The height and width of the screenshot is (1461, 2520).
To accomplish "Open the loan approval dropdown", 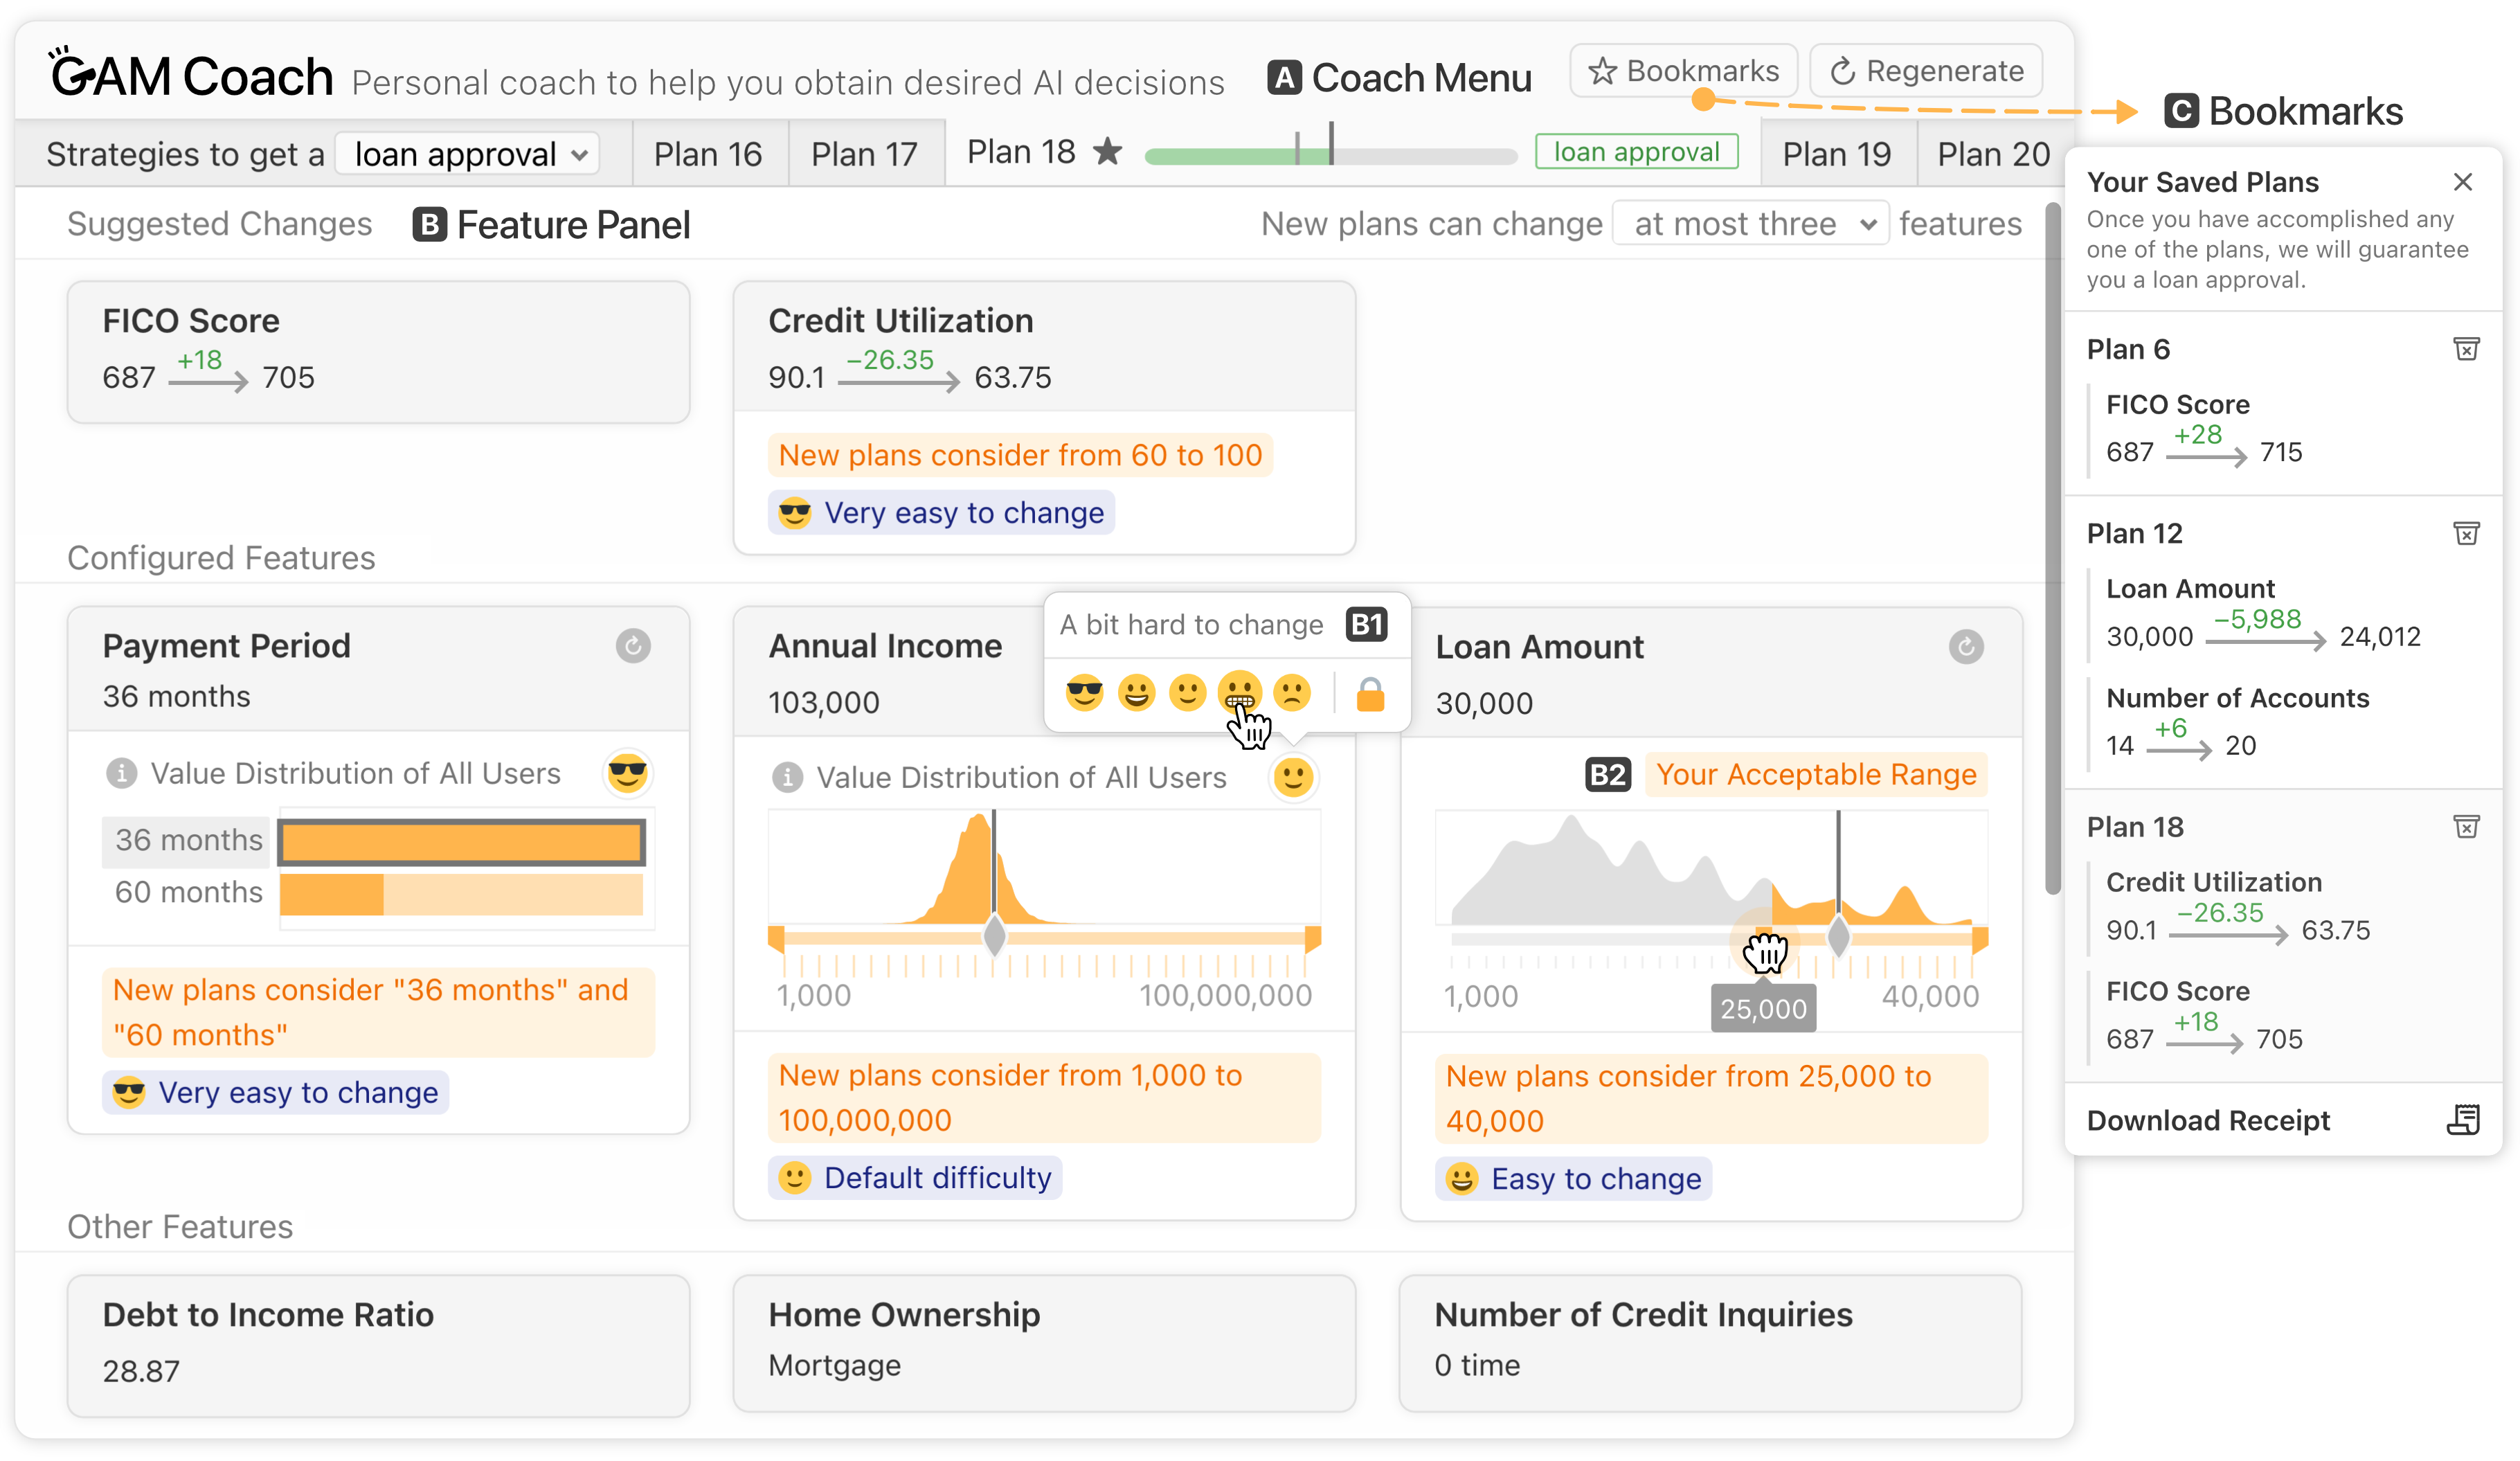I will [x=467, y=154].
